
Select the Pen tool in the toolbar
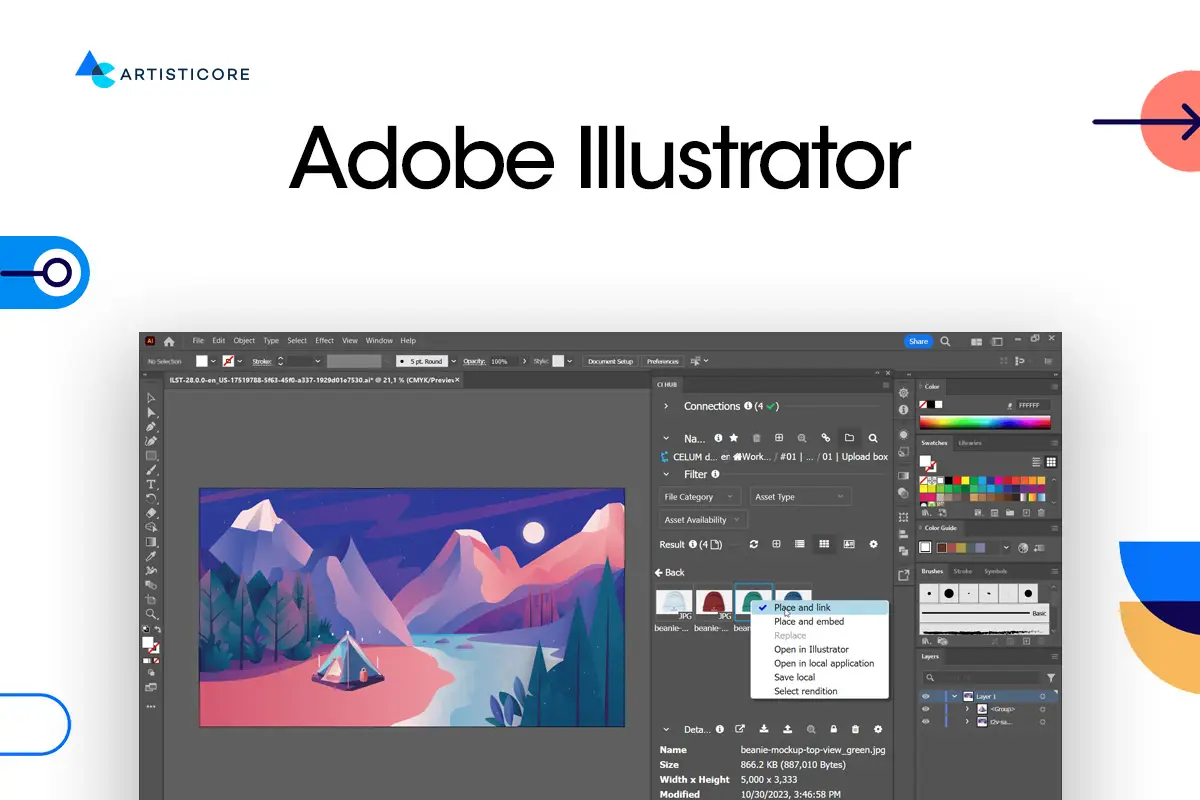(150, 426)
